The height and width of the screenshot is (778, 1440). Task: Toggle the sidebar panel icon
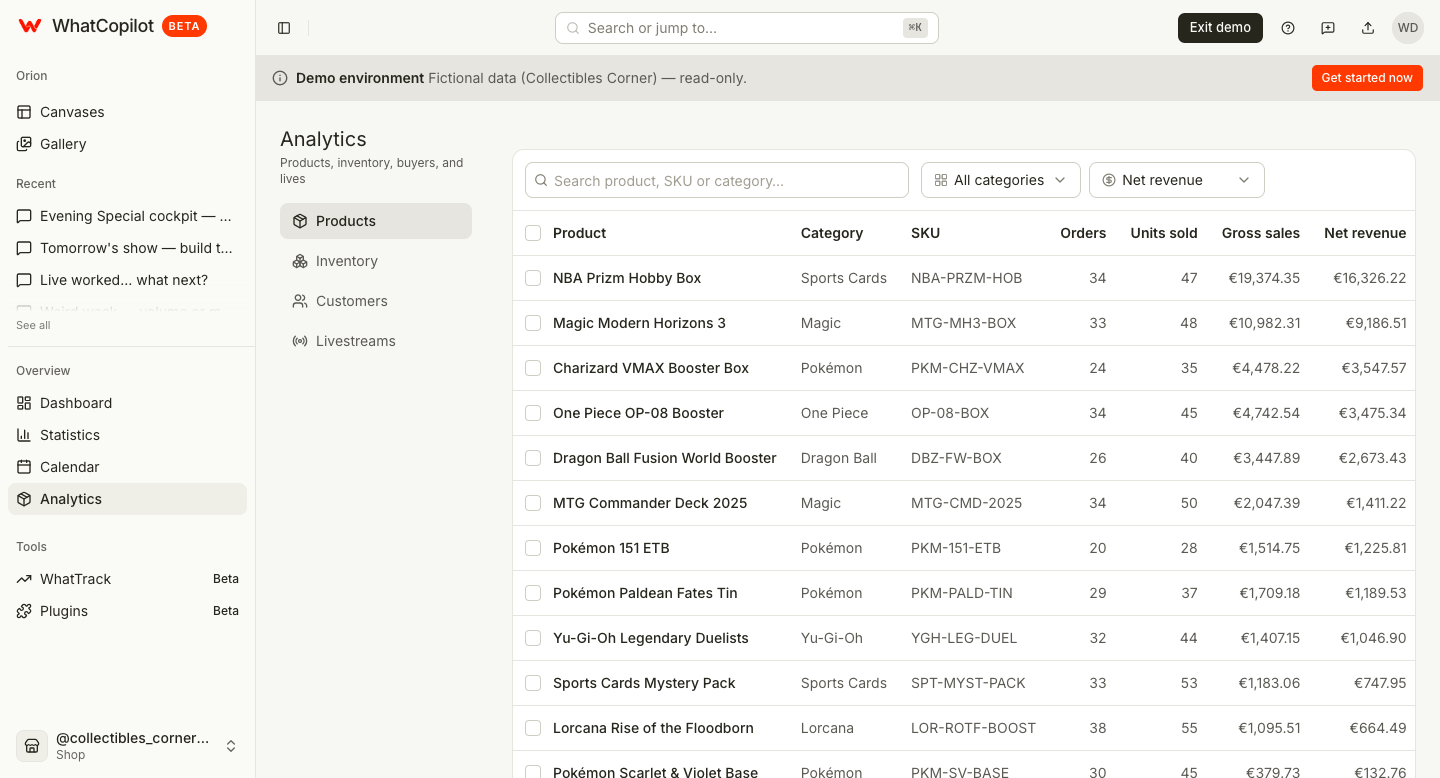pos(284,28)
